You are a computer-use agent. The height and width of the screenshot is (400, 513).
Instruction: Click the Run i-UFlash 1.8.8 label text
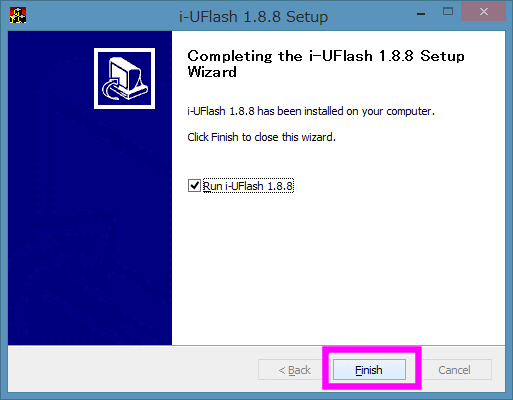tap(248, 186)
